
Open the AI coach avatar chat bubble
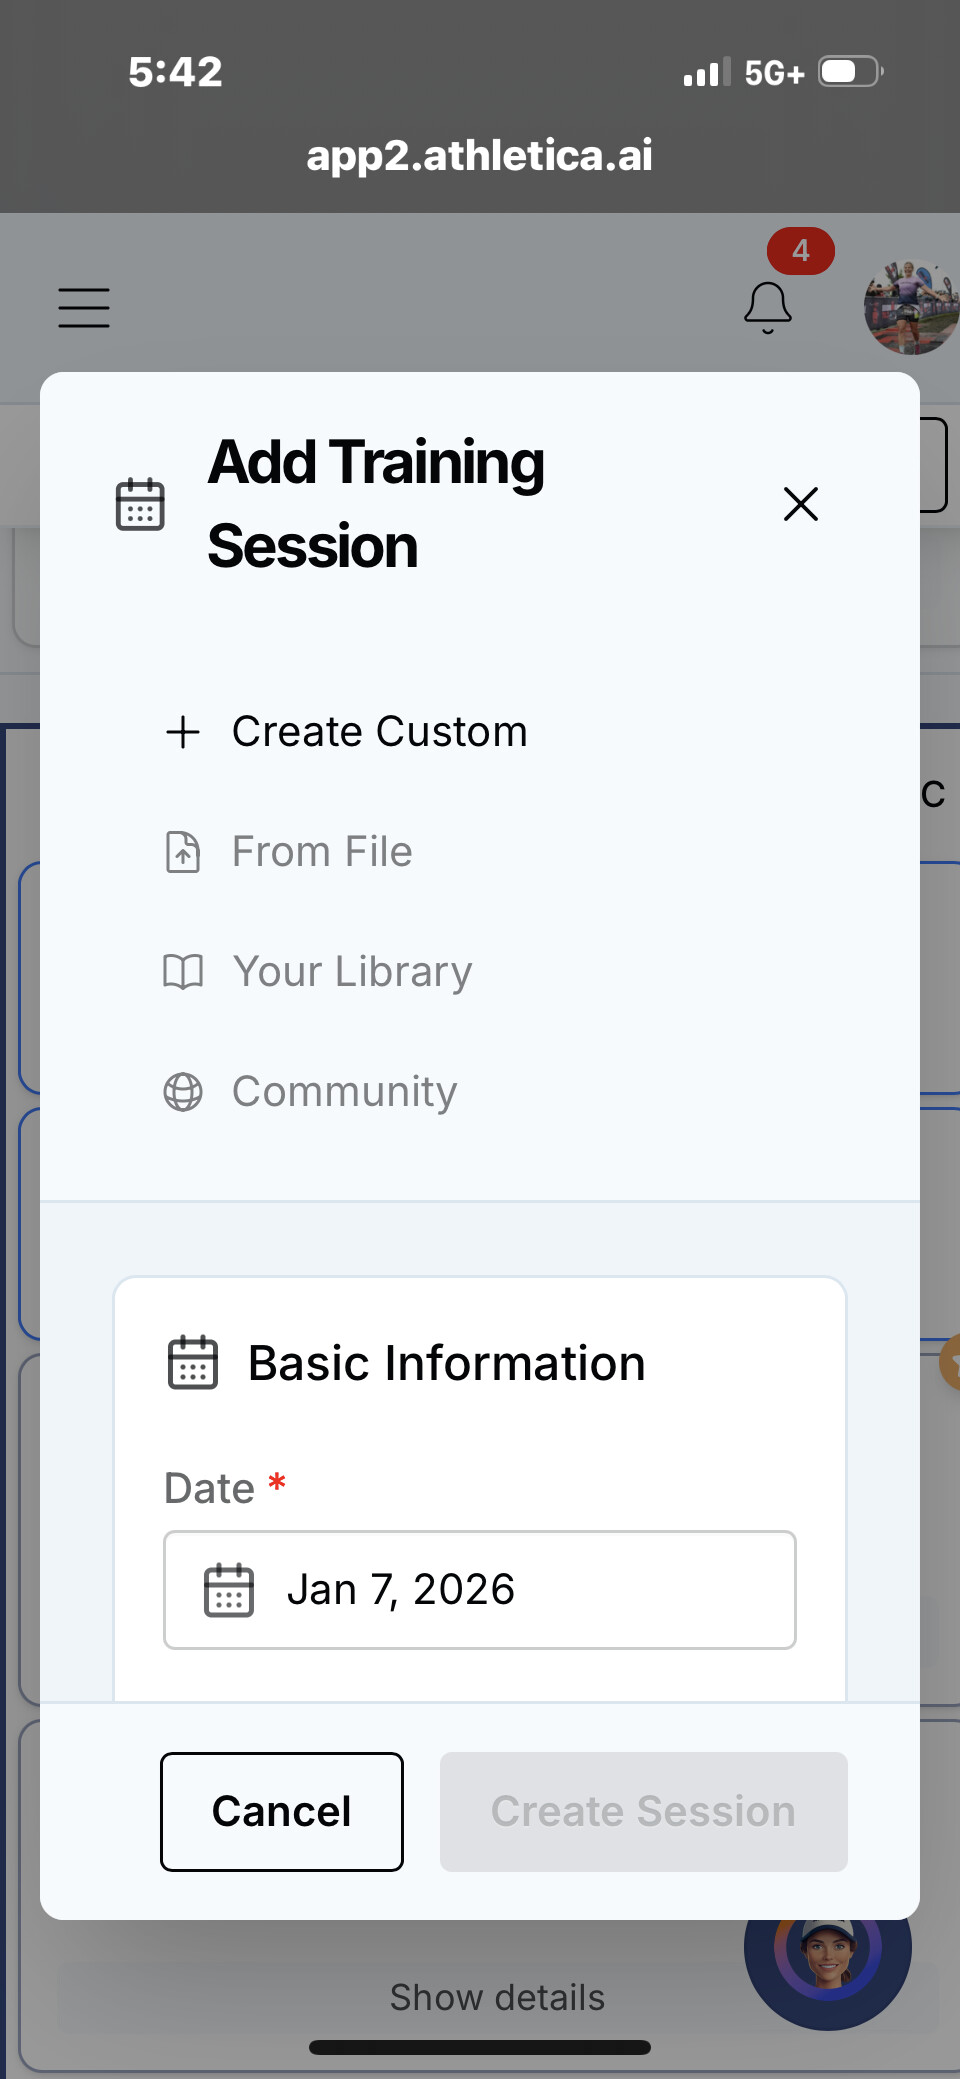pos(828,1960)
